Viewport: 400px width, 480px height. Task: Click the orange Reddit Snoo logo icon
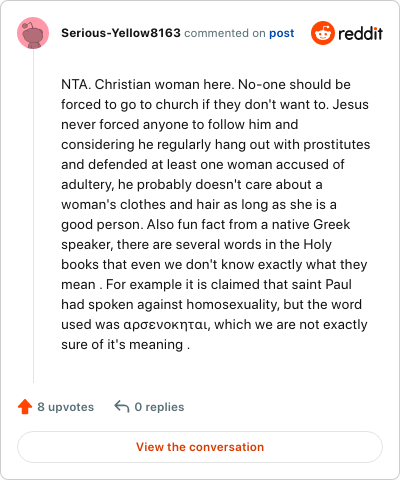tap(323, 33)
